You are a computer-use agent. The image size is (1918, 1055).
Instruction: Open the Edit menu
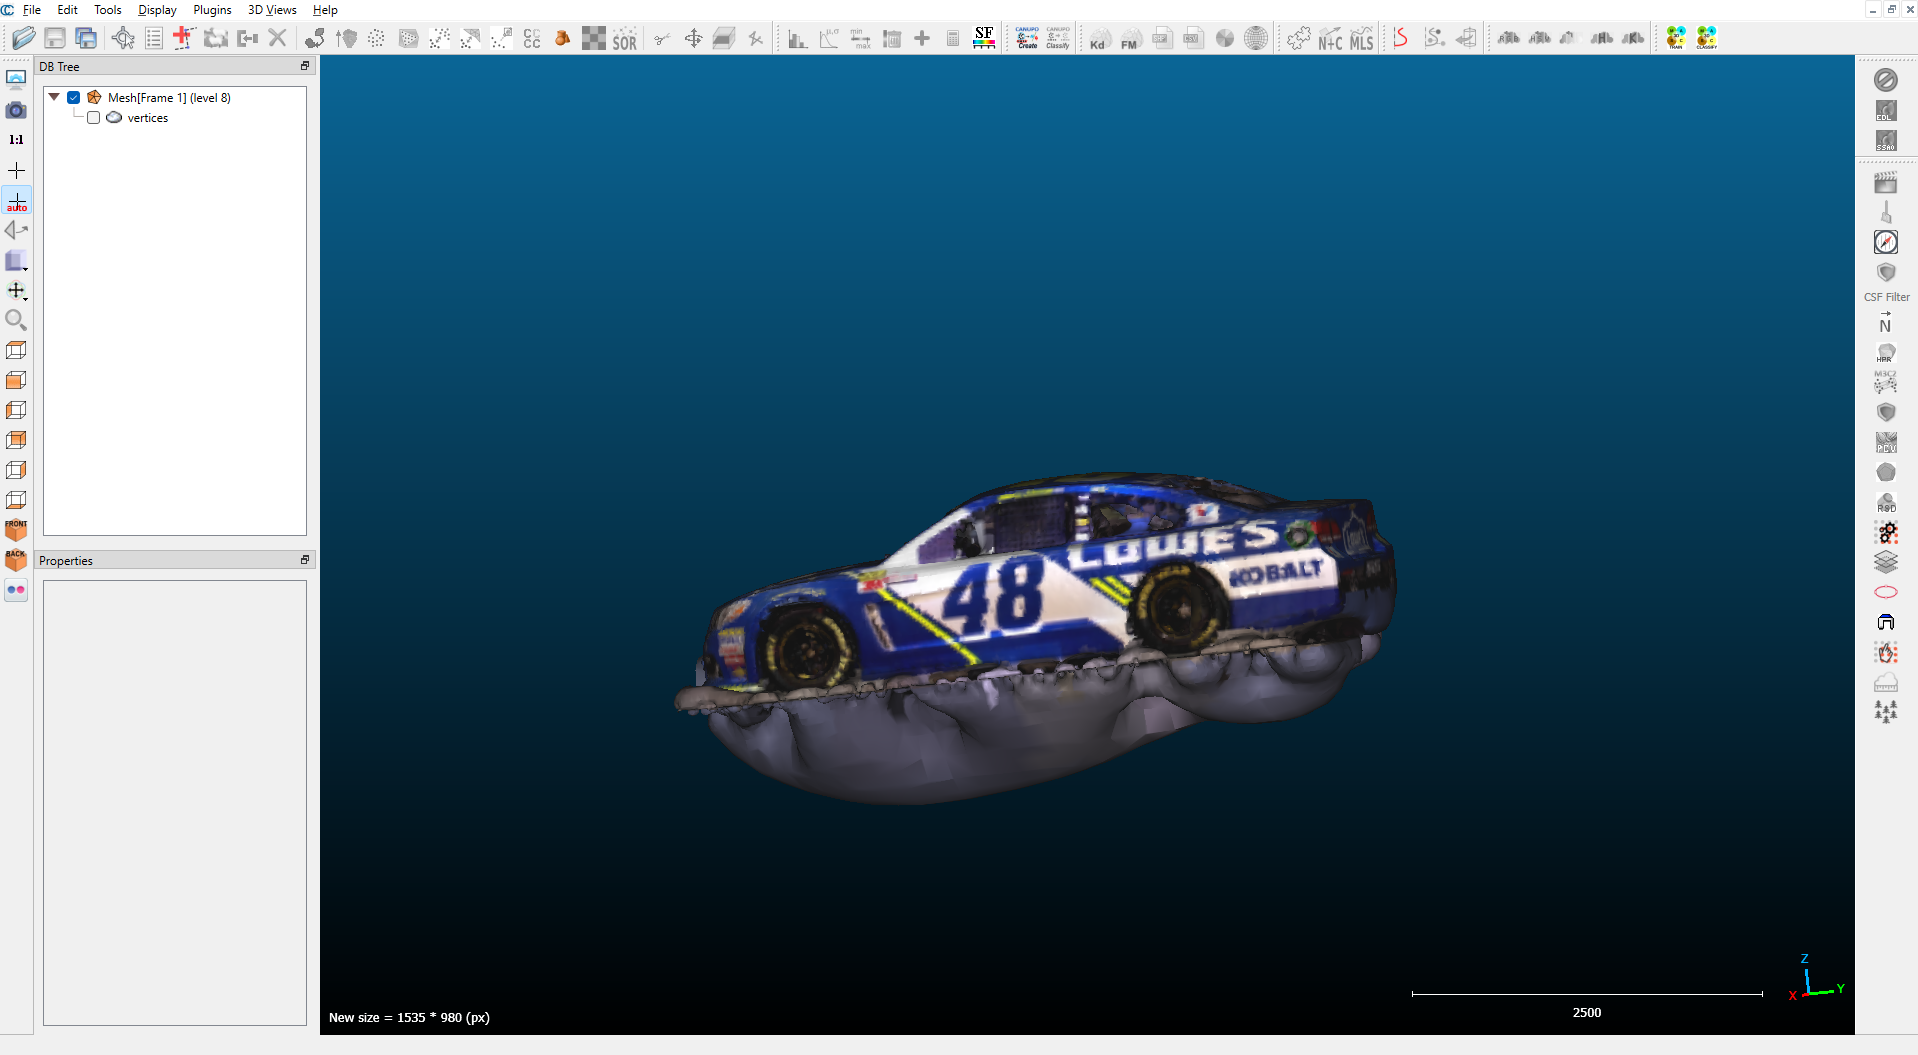[x=67, y=10]
